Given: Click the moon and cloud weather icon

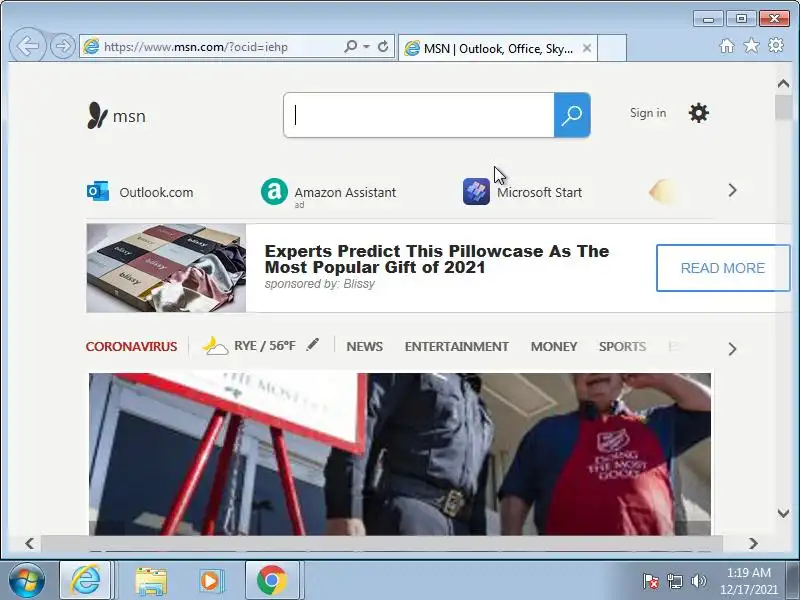Looking at the screenshot, I should coord(215,345).
